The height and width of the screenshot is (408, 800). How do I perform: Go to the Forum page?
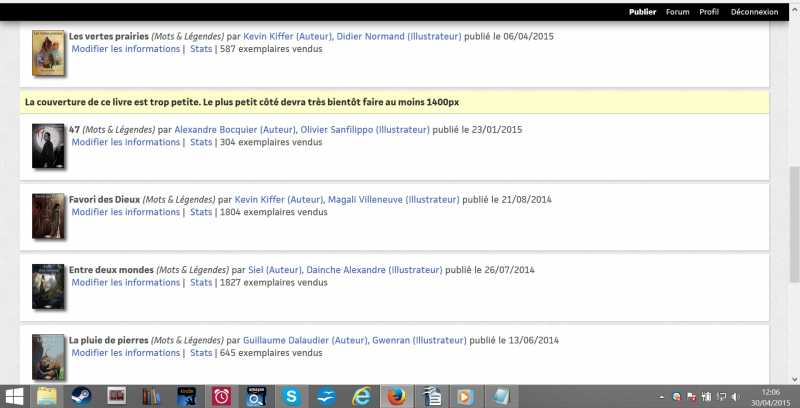pos(677,12)
